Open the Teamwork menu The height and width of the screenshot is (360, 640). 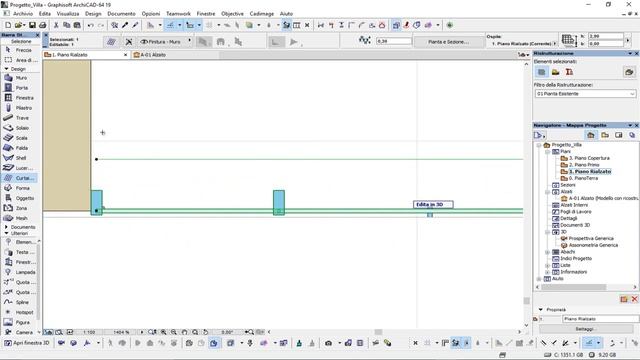pos(178,13)
